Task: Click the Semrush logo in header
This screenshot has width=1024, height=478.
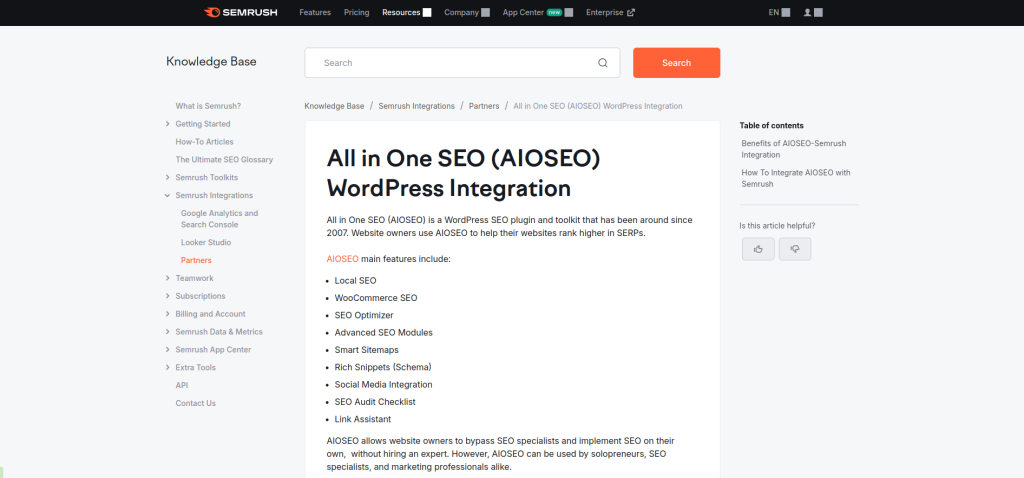Action: click(242, 12)
